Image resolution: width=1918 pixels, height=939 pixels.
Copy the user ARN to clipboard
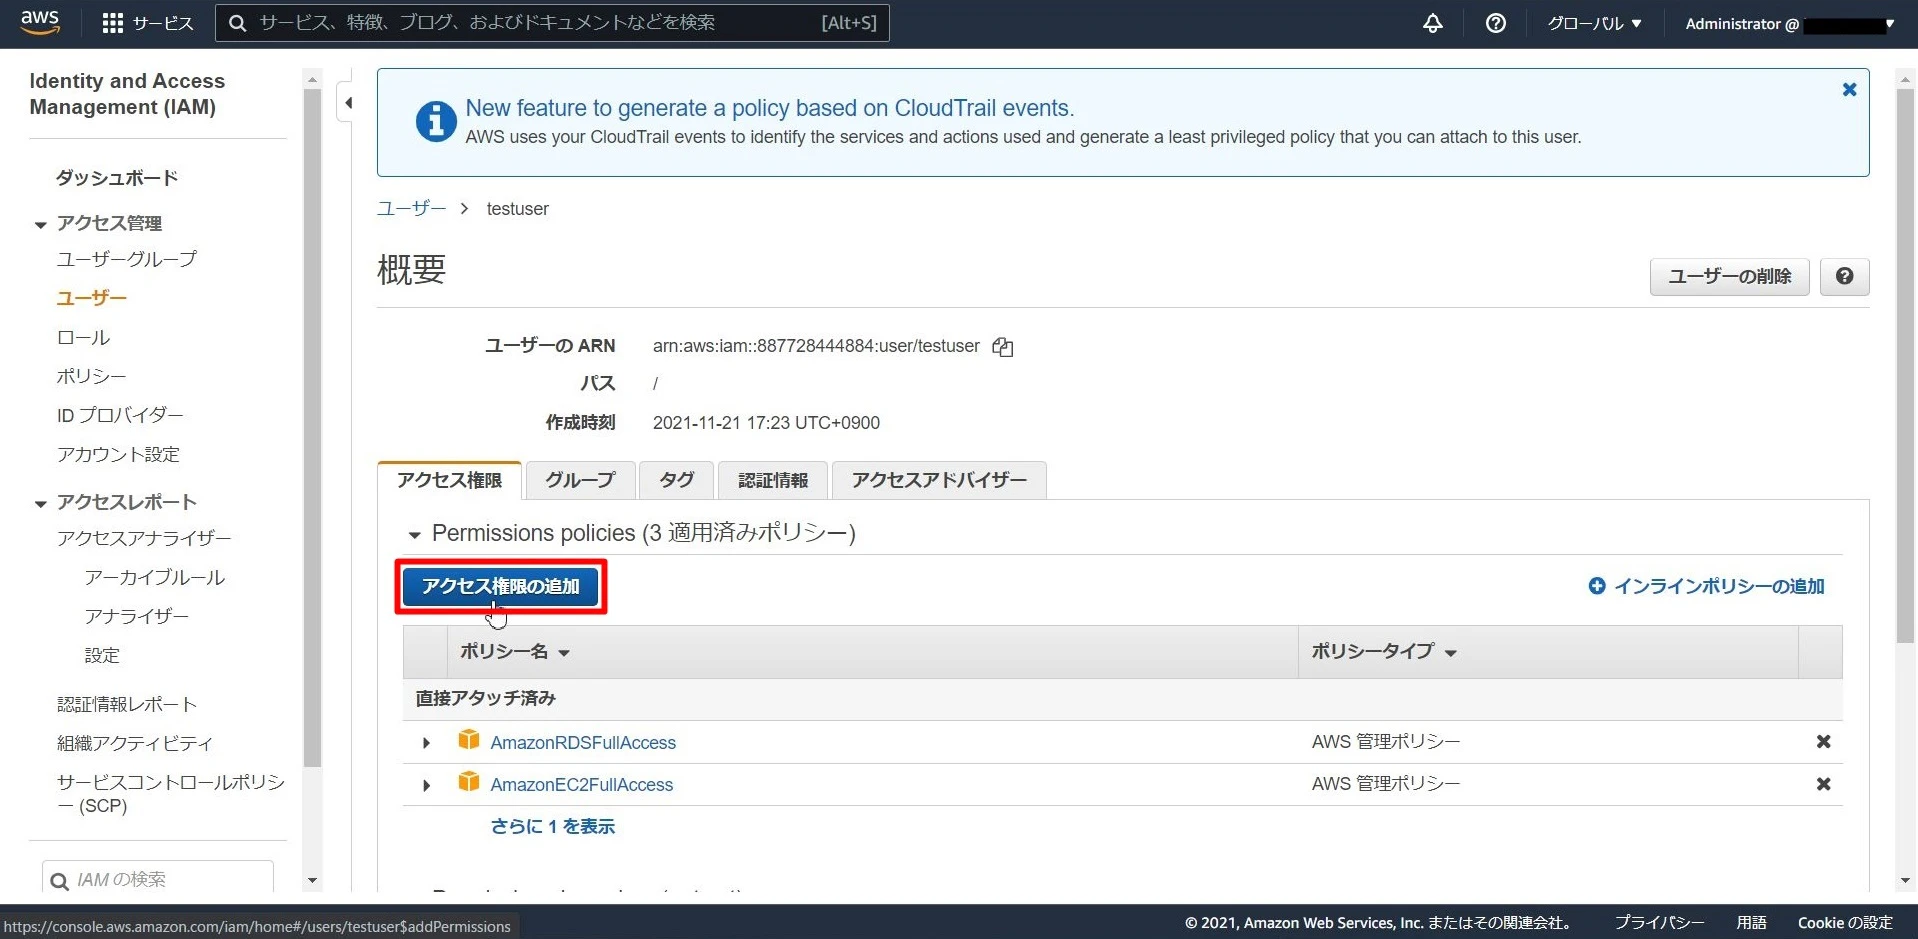tap(1003, 347)
